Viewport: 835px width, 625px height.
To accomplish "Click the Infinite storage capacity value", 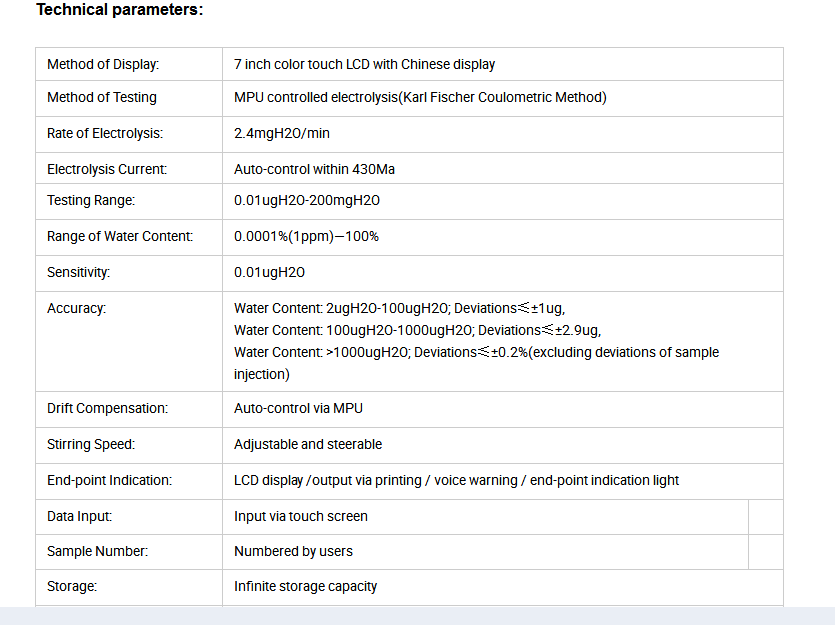I will [x=305, y=586].
